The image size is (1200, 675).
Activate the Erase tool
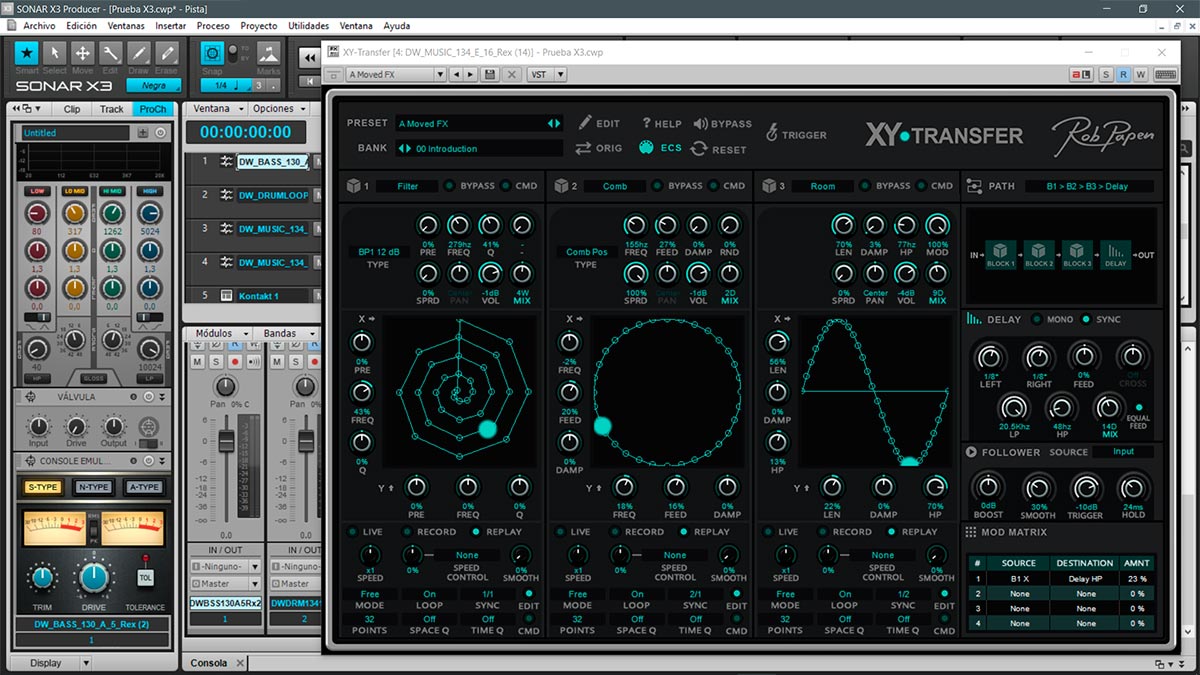pos(167,53)
